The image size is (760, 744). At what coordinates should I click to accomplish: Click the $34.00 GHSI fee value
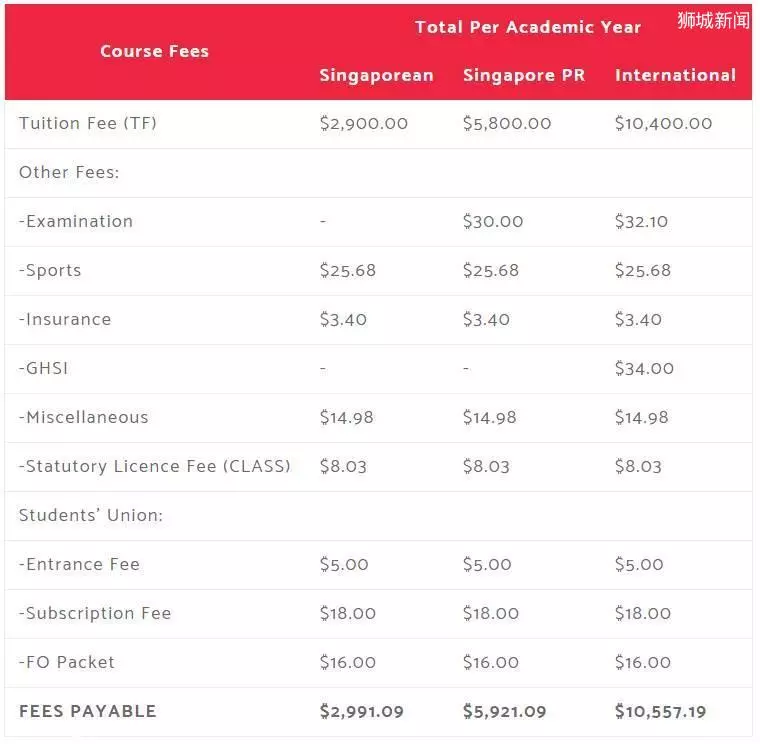(644, 368)
